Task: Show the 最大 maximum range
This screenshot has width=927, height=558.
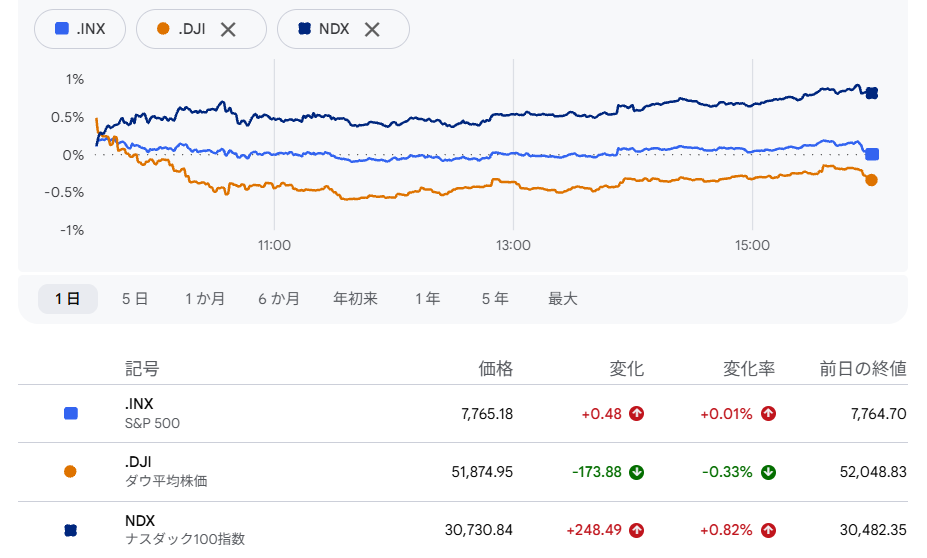Action: (562, 299)
